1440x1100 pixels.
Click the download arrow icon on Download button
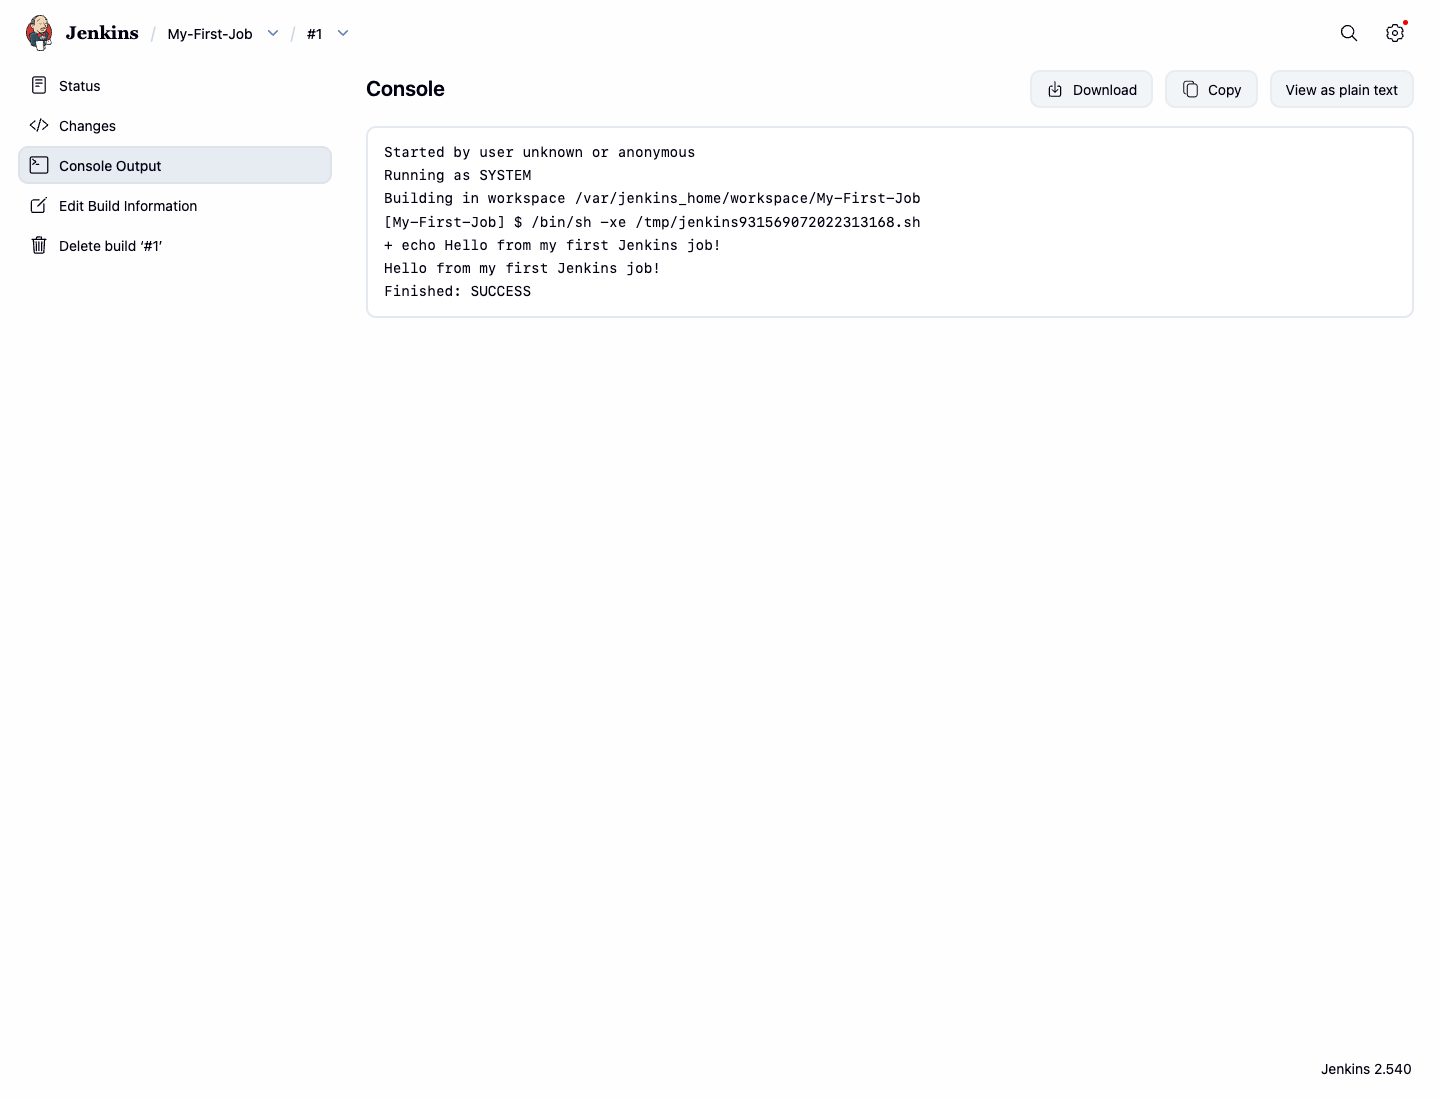pos(1055,90)
